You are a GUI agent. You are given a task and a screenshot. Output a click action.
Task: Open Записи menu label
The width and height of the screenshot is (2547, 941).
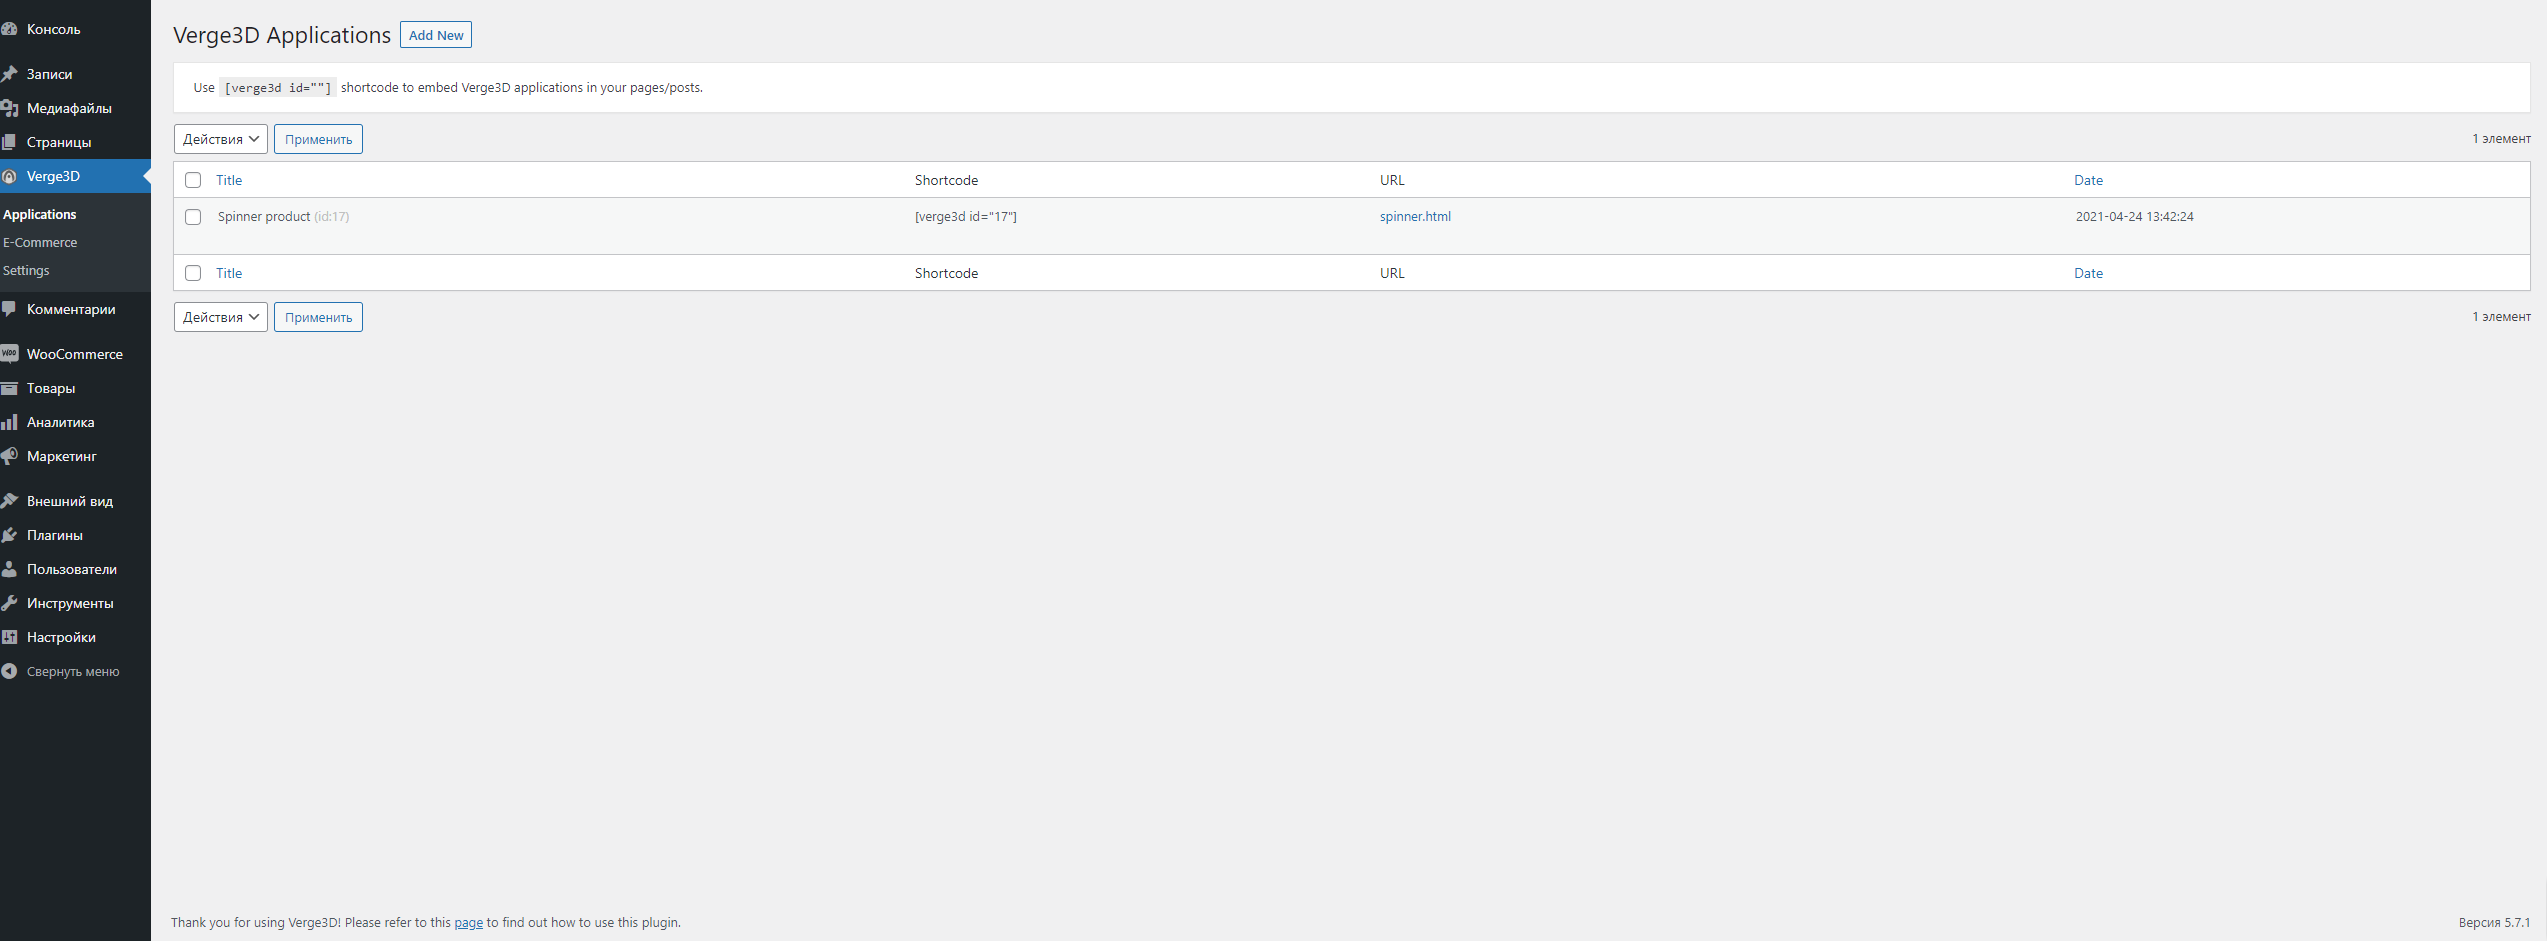coord(50,74)
